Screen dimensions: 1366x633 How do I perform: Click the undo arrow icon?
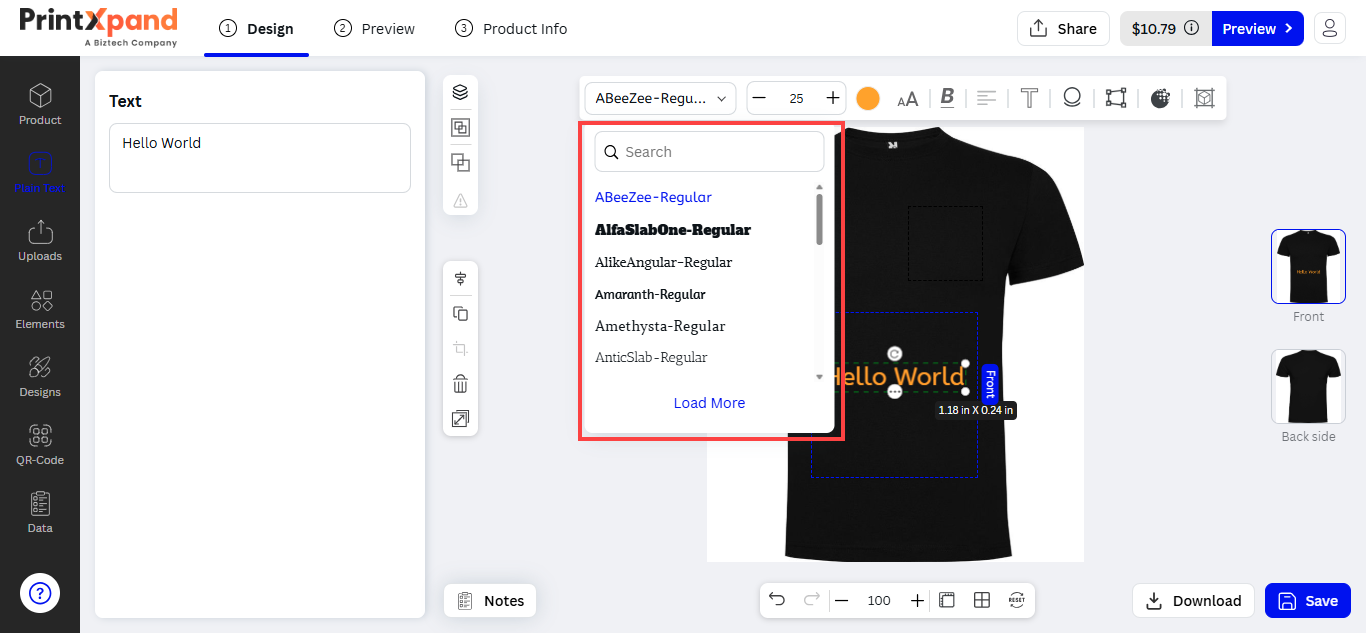(x=777, y=600)
